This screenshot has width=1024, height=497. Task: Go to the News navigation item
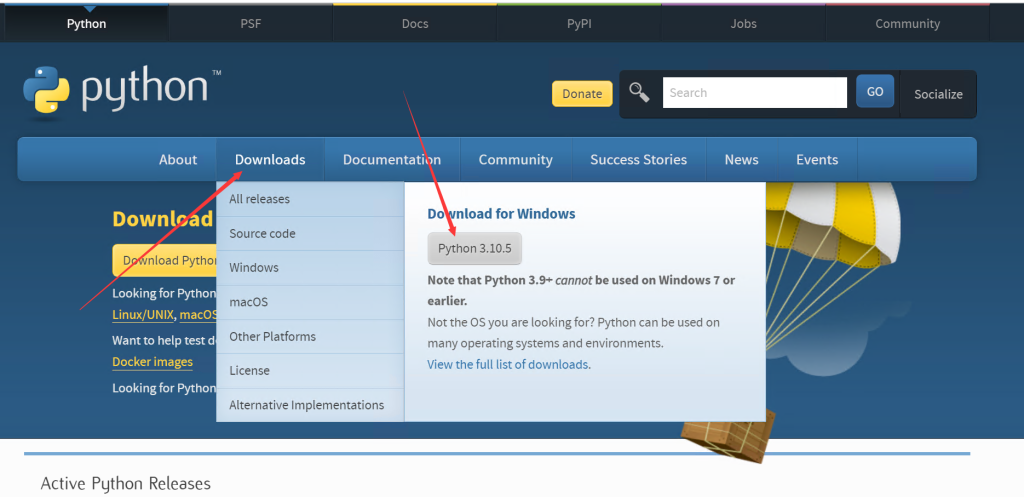(741, 159)
